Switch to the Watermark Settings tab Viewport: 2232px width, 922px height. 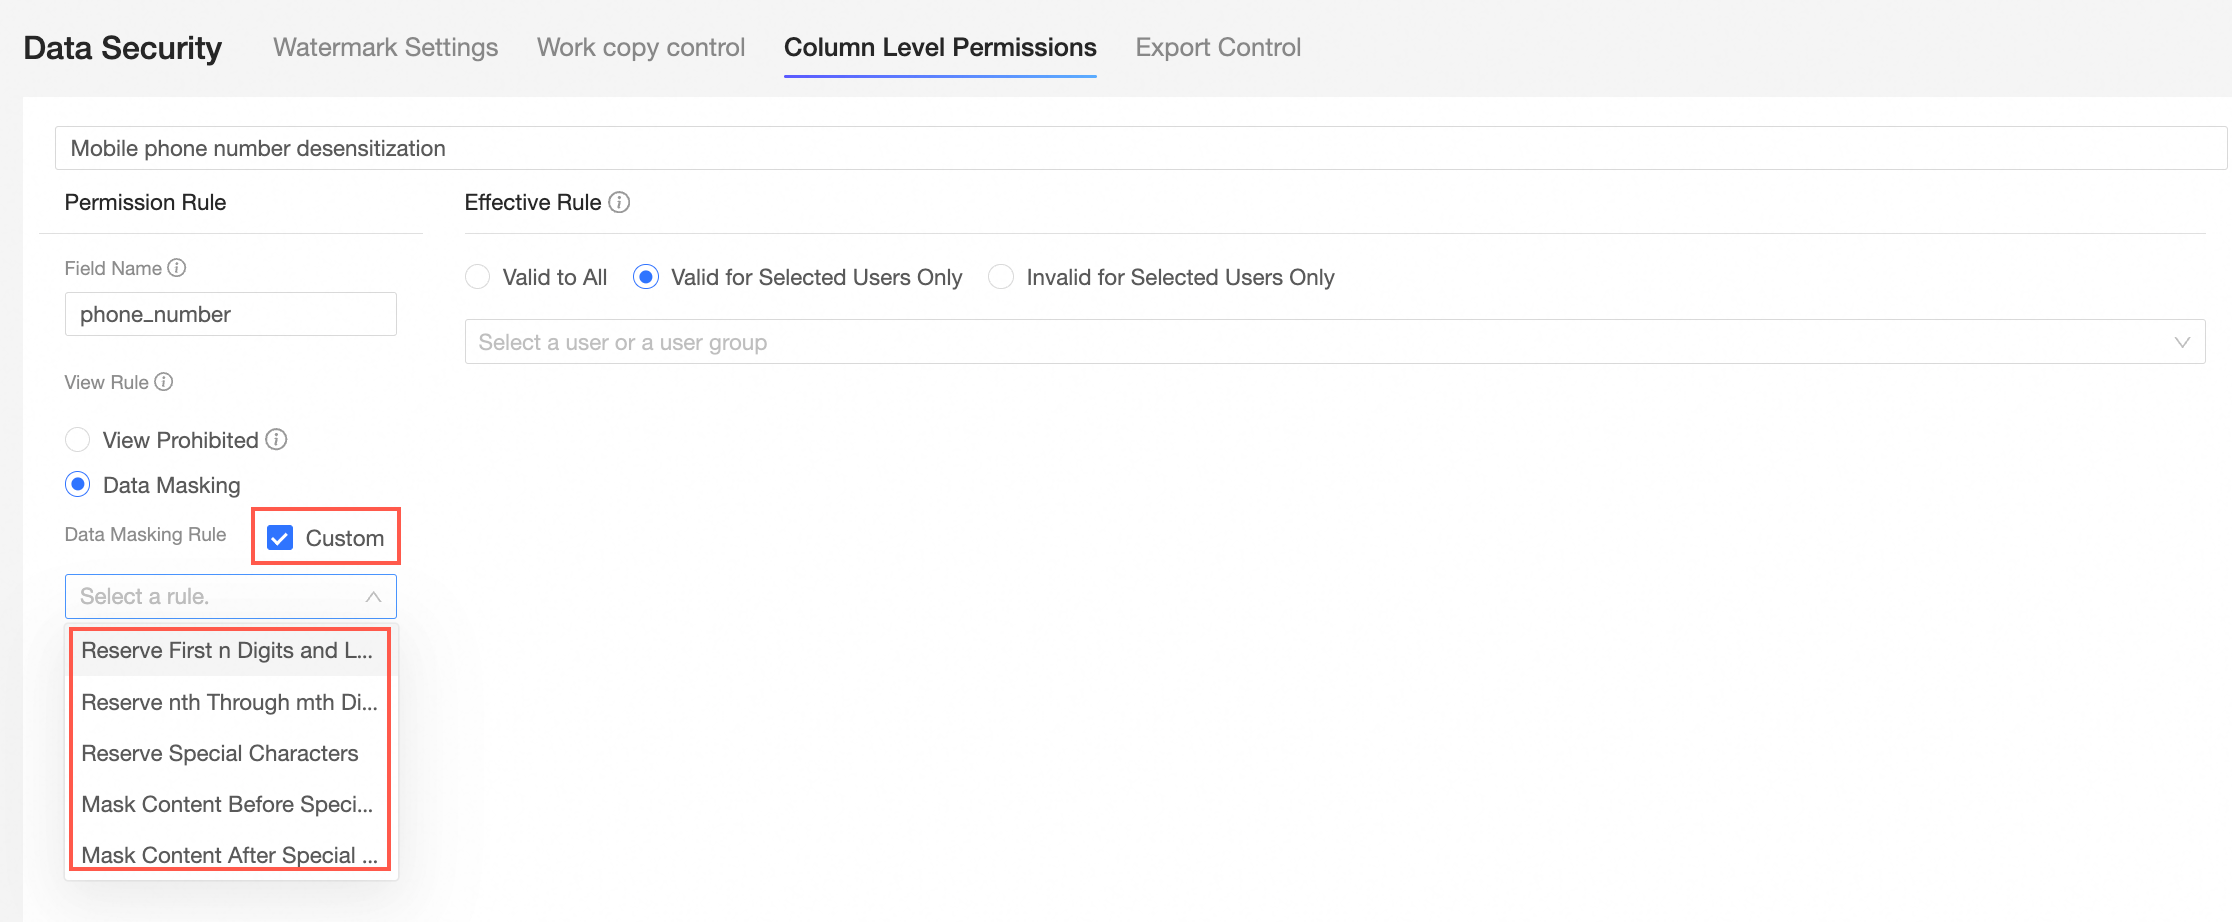385,47
